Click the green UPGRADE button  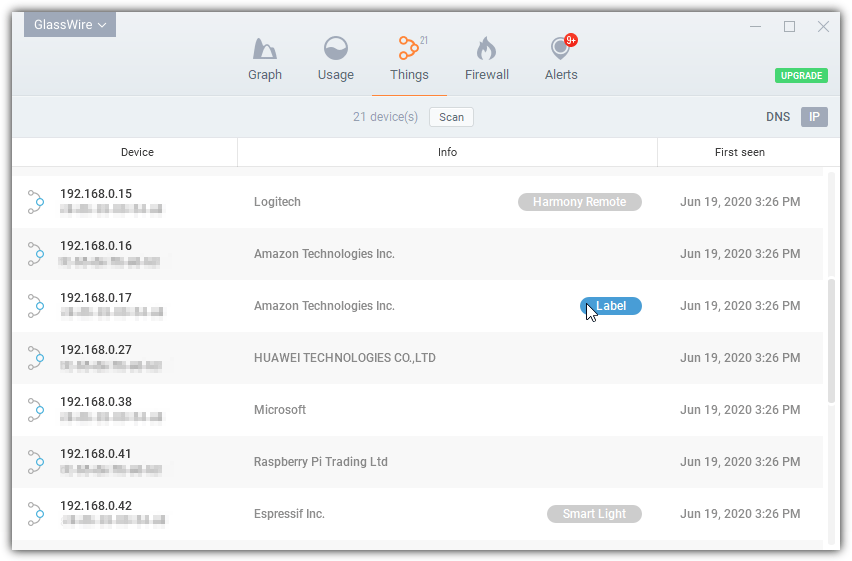click(x=801, y=76)
